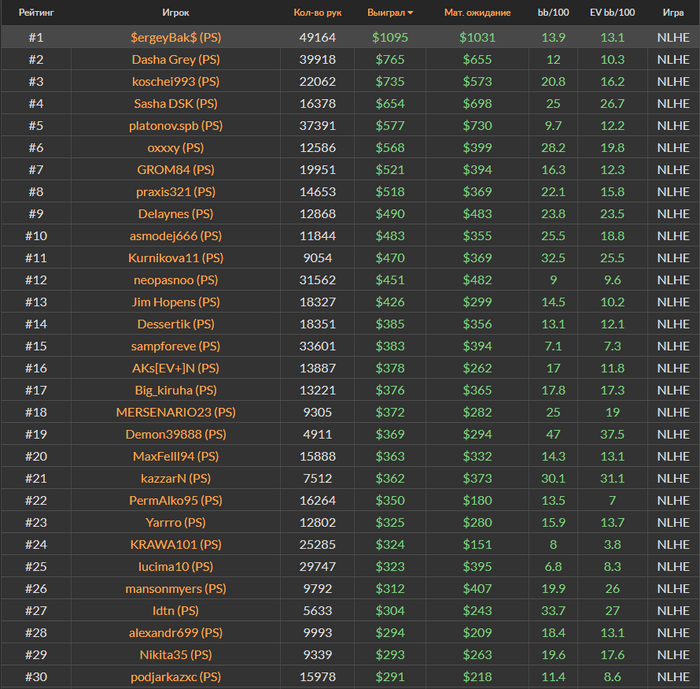This screenshot has width=700, height=689.
Task: Open player $ergeyBak$ (PS) profile
Action: (176, 37)
